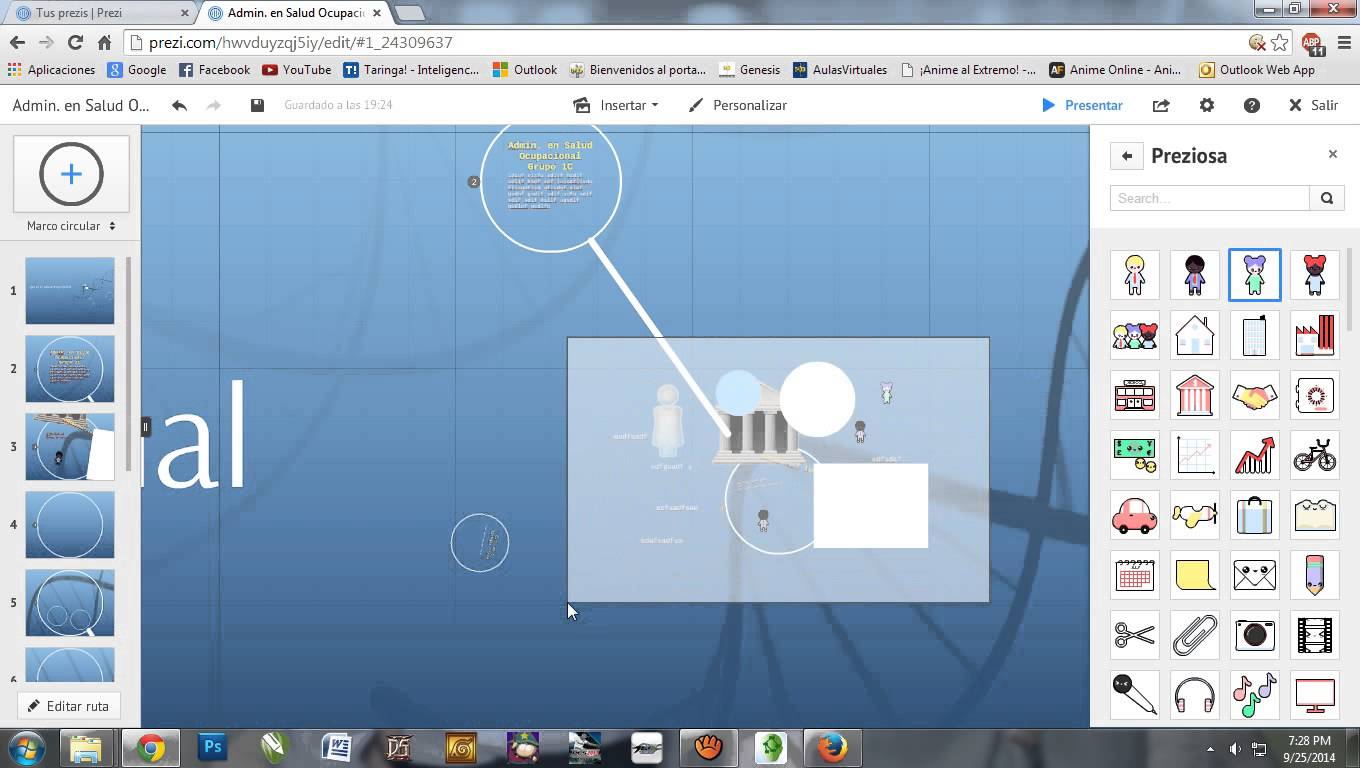Insert the red calendar clipart
The width and height of the screenshot is (1360, 768).
coord(1134,575)
